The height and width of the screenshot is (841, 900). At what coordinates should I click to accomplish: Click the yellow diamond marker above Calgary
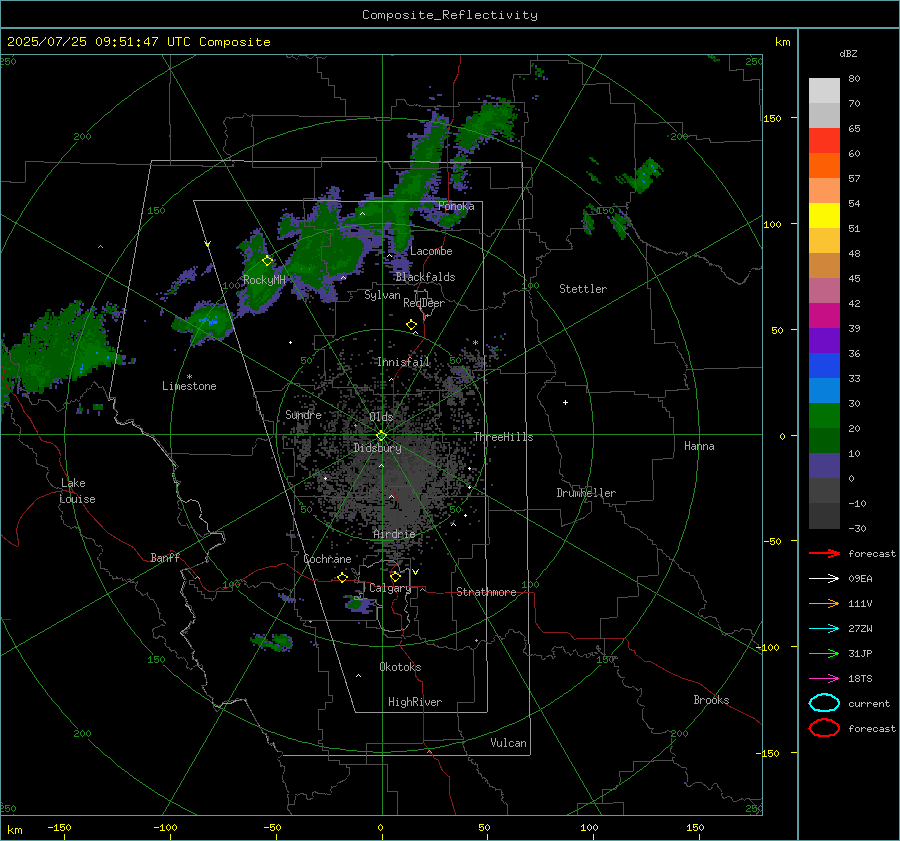395,576
